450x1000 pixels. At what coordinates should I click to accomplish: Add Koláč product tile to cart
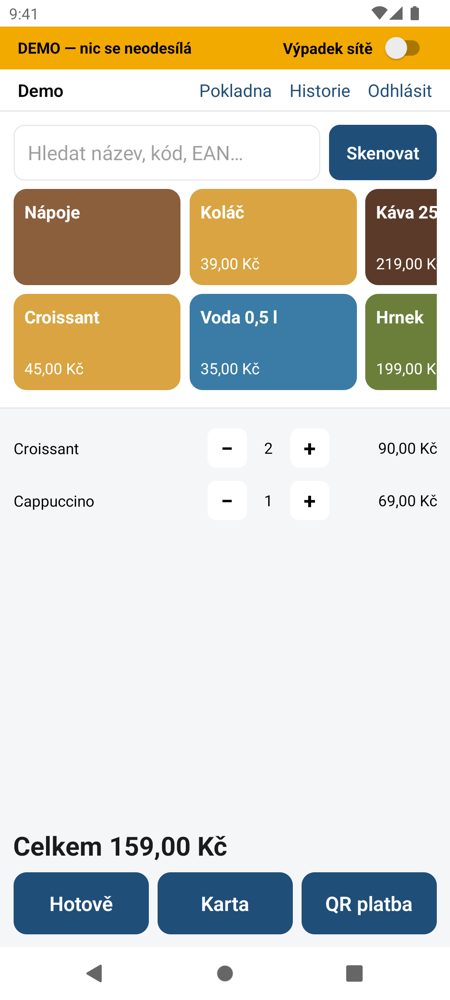click(273, 237)
